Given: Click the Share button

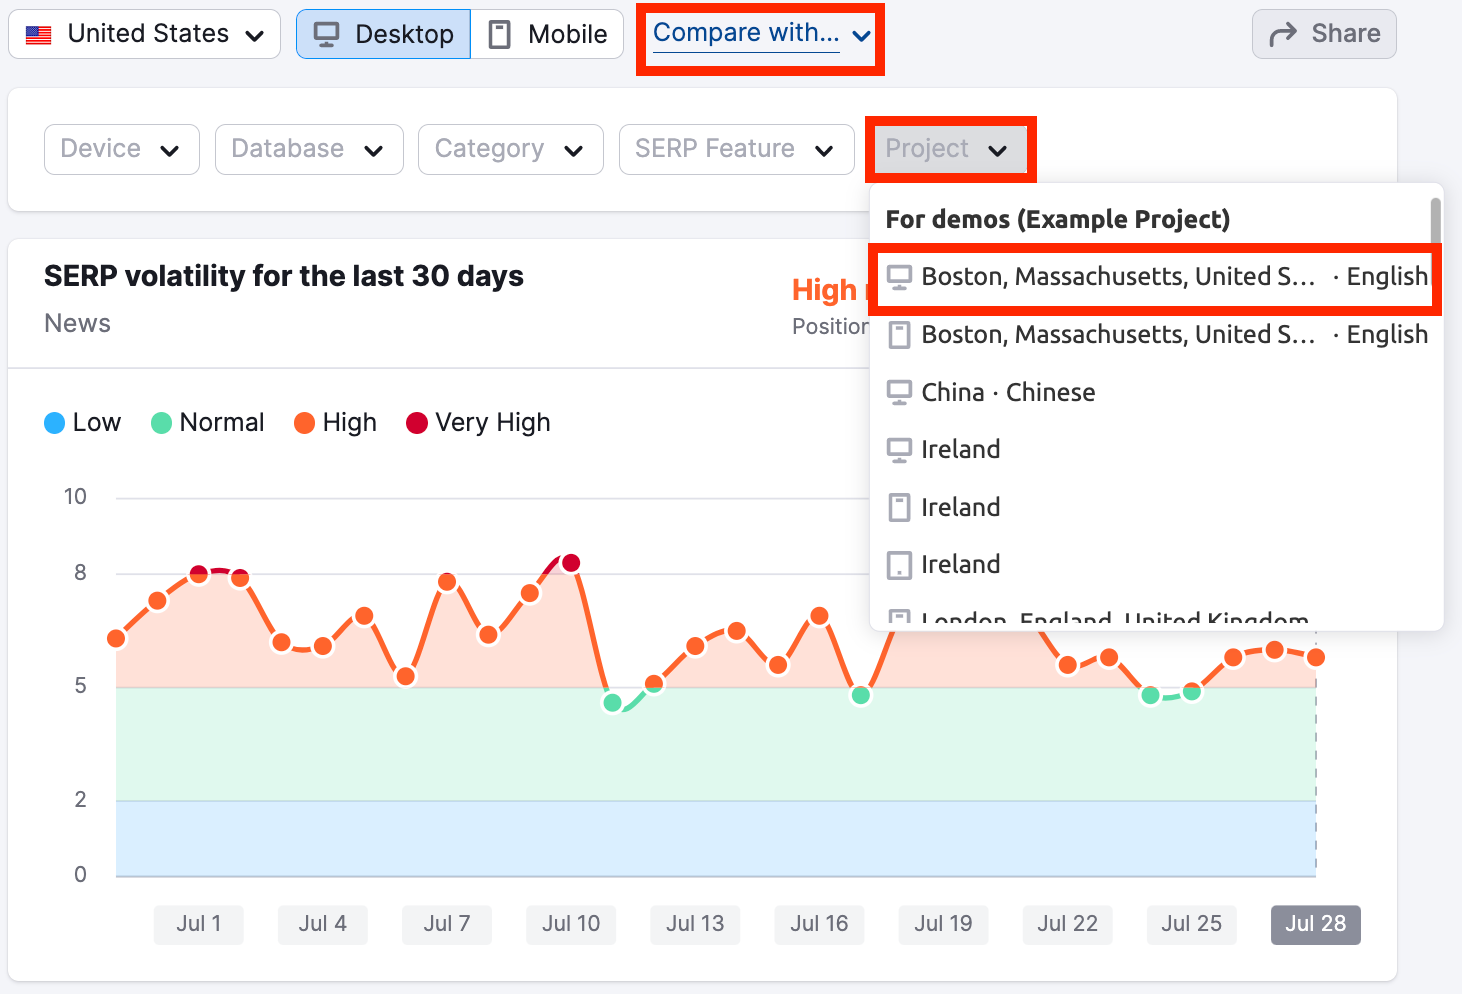Looking at the screenshot, I should point(1323,35).
